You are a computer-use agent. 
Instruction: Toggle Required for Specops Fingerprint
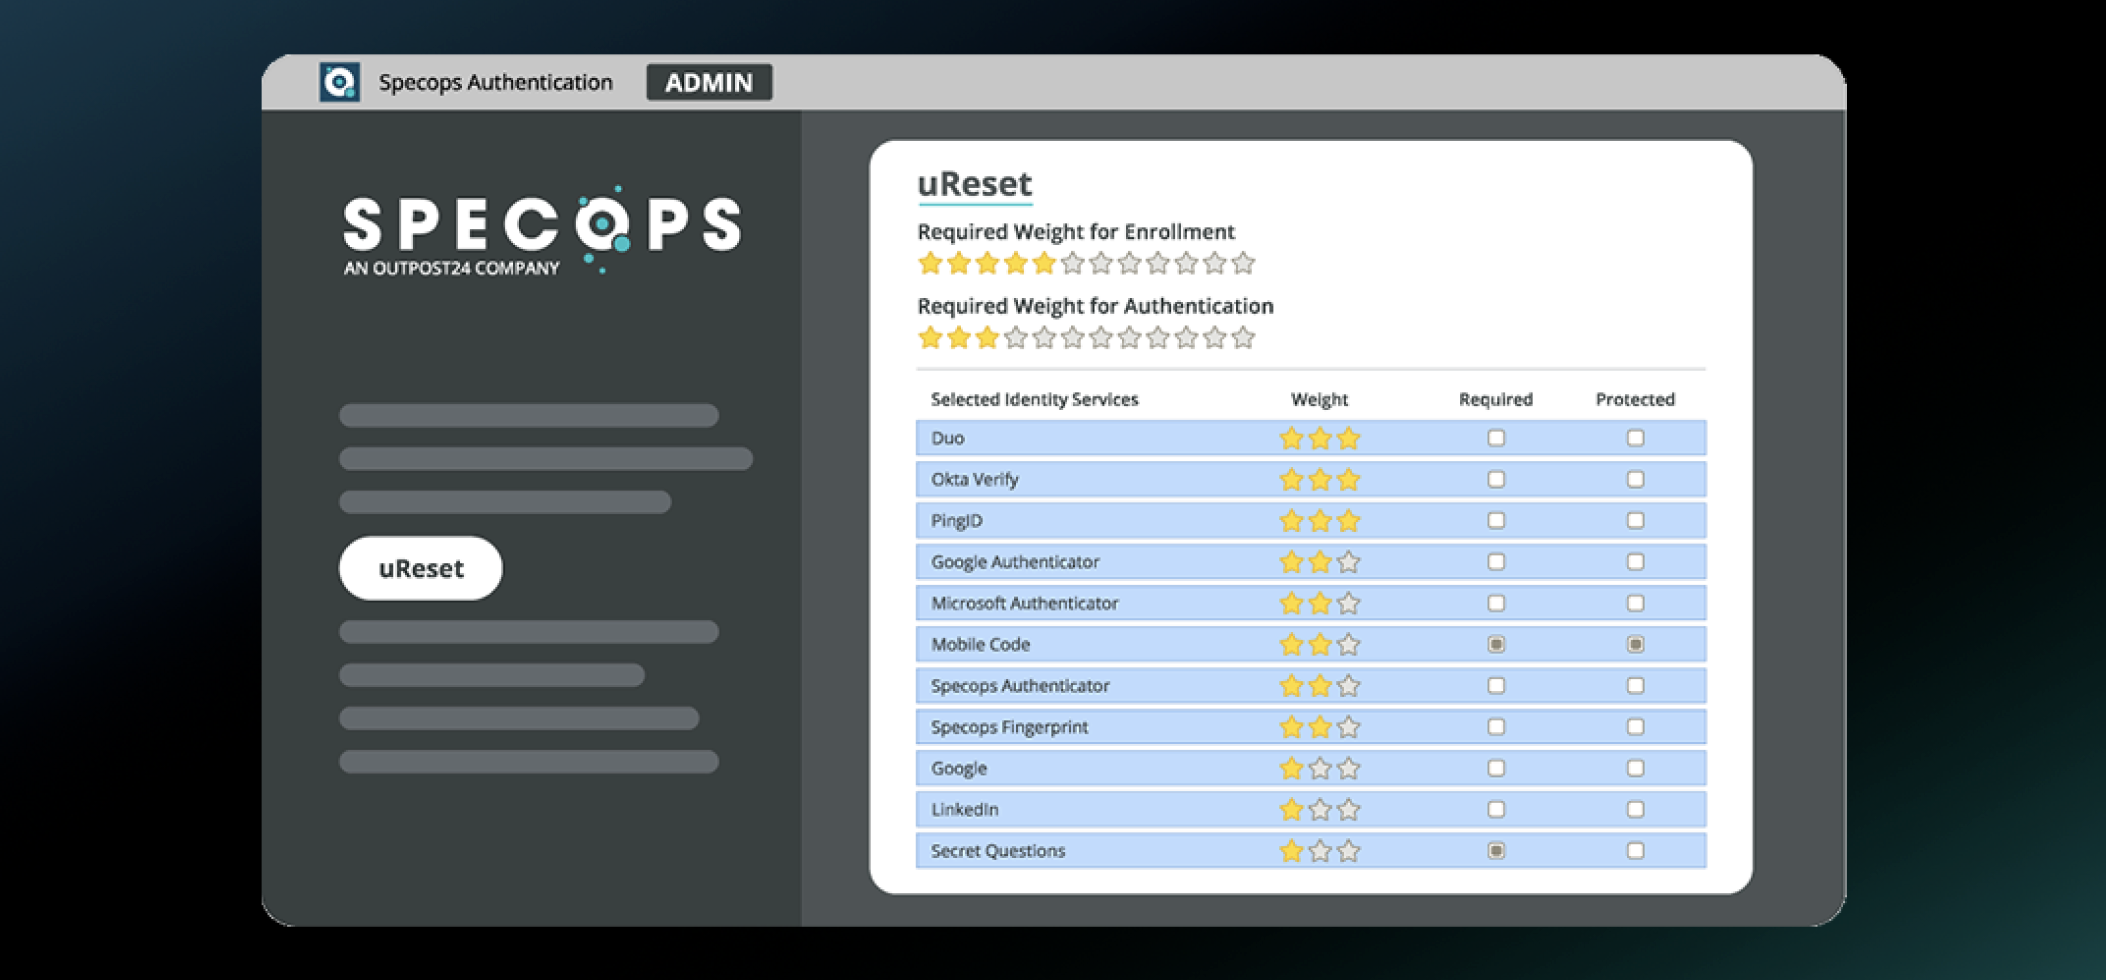click(x=1496, y=727)
